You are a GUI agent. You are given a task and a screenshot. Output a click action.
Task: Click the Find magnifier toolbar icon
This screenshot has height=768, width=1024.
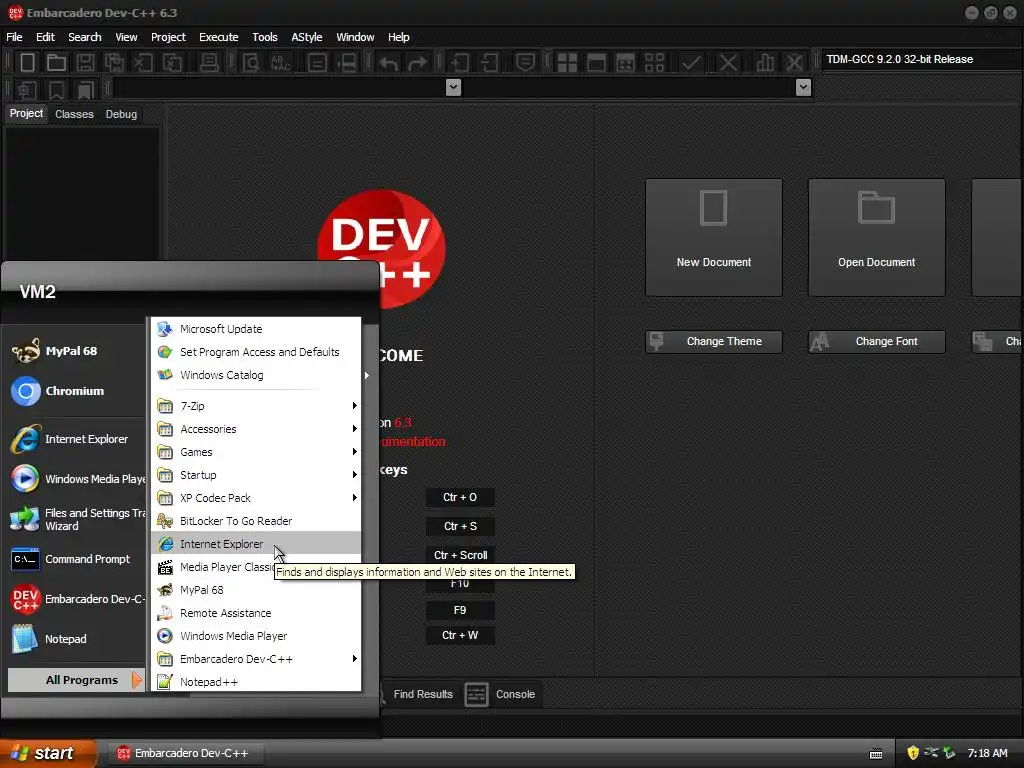tap(251, 63)
